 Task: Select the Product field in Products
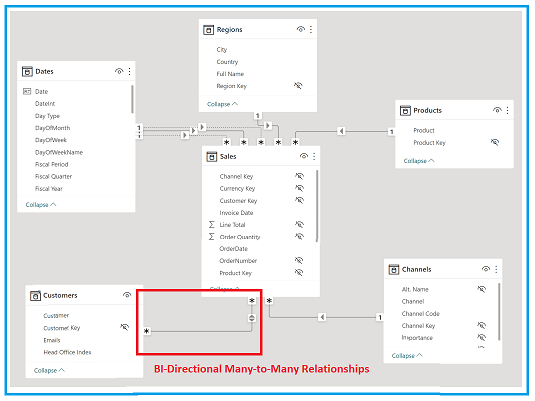pos(424,130)
